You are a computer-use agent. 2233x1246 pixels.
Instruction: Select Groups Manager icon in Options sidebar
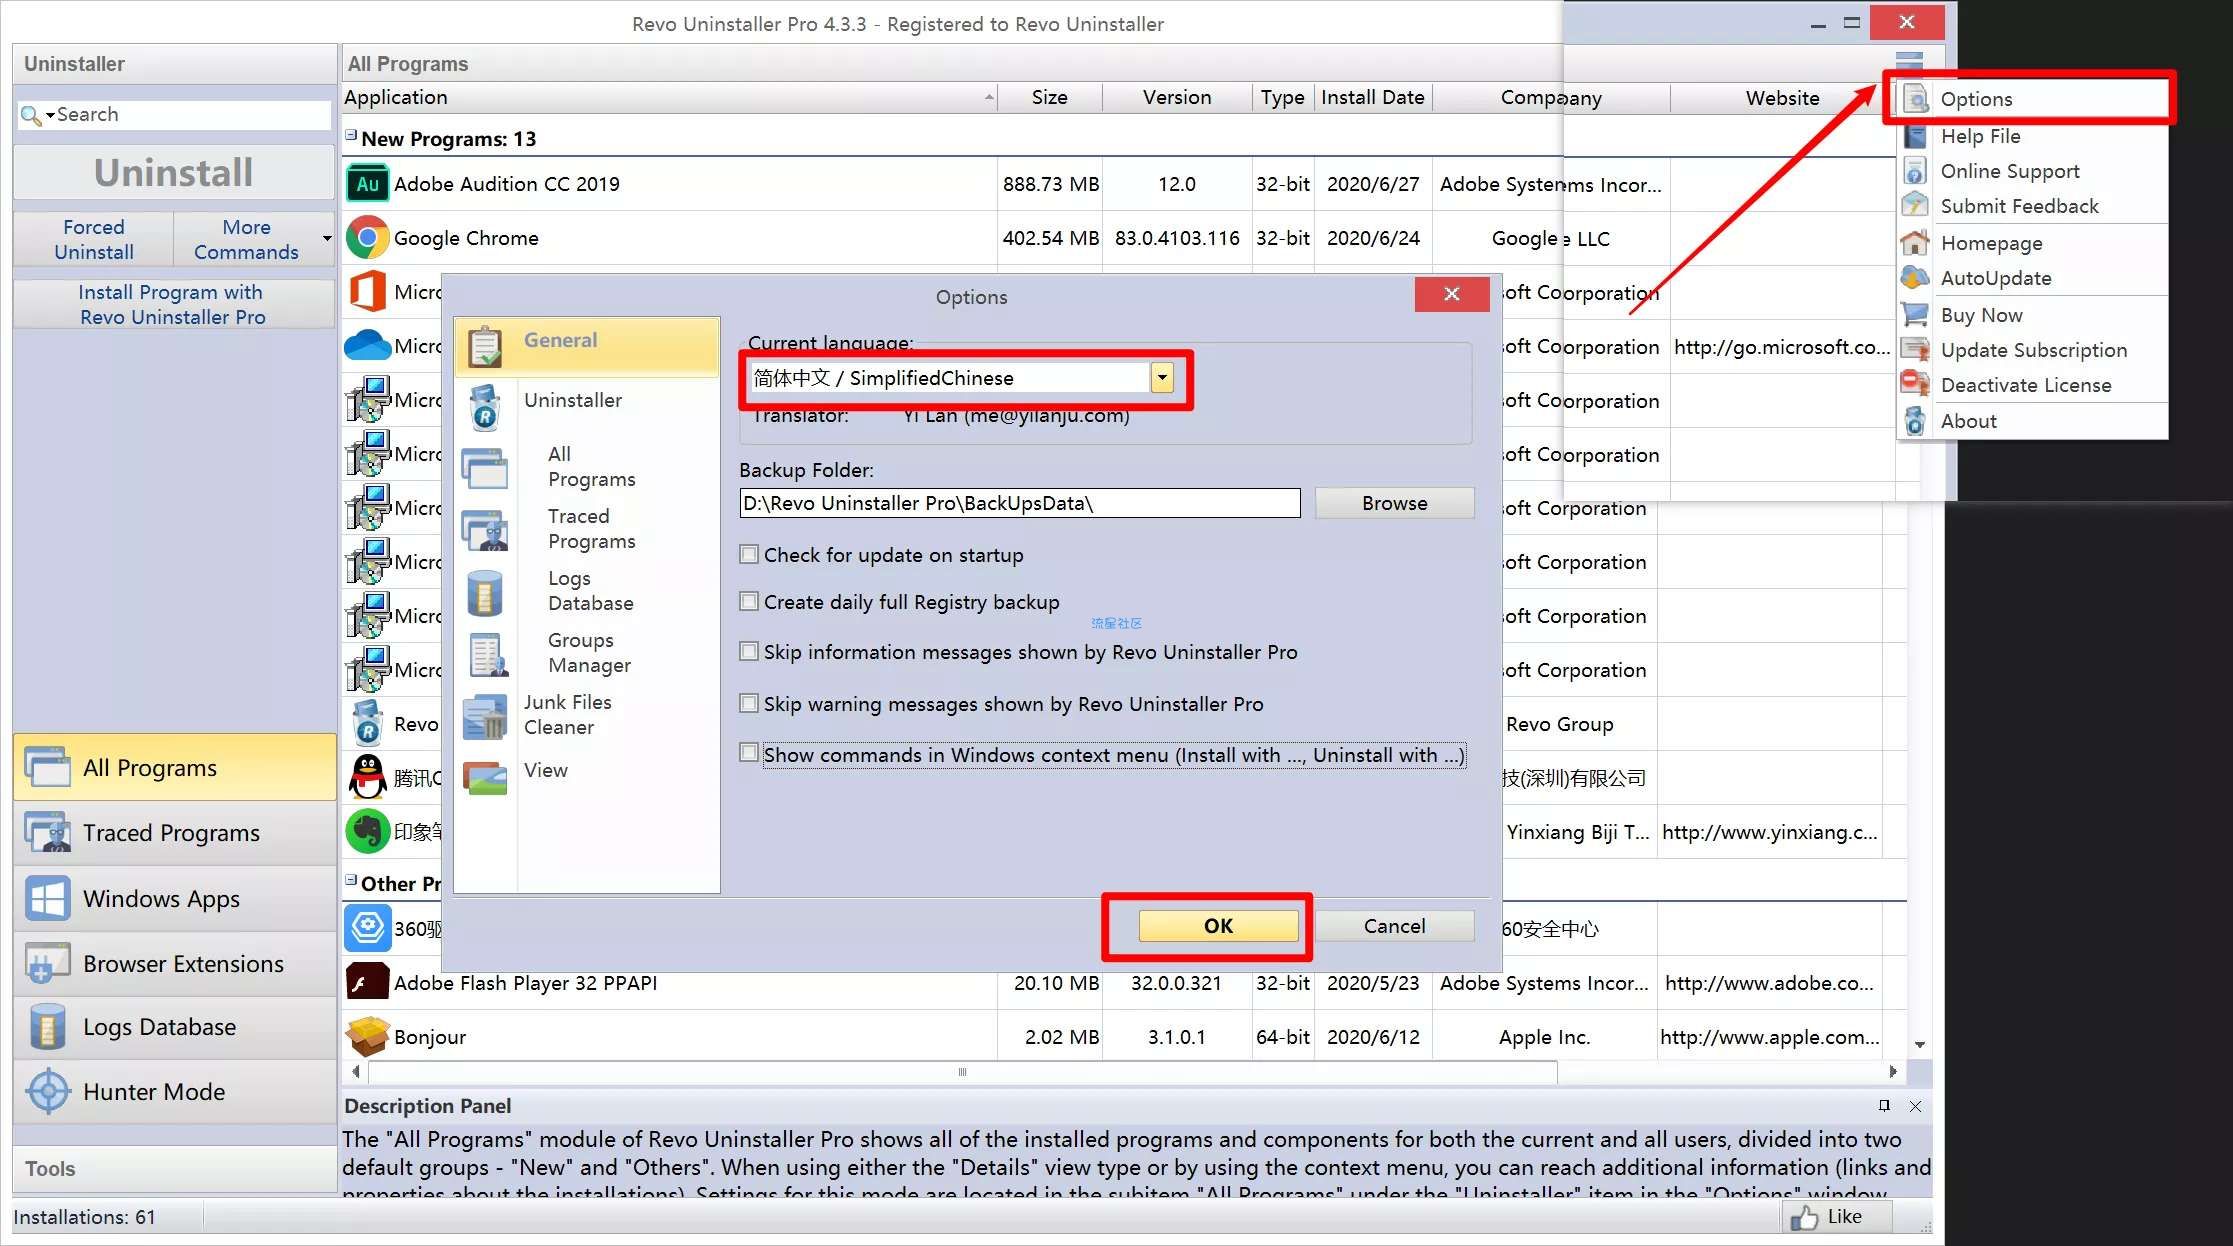[x=488, y=654]
